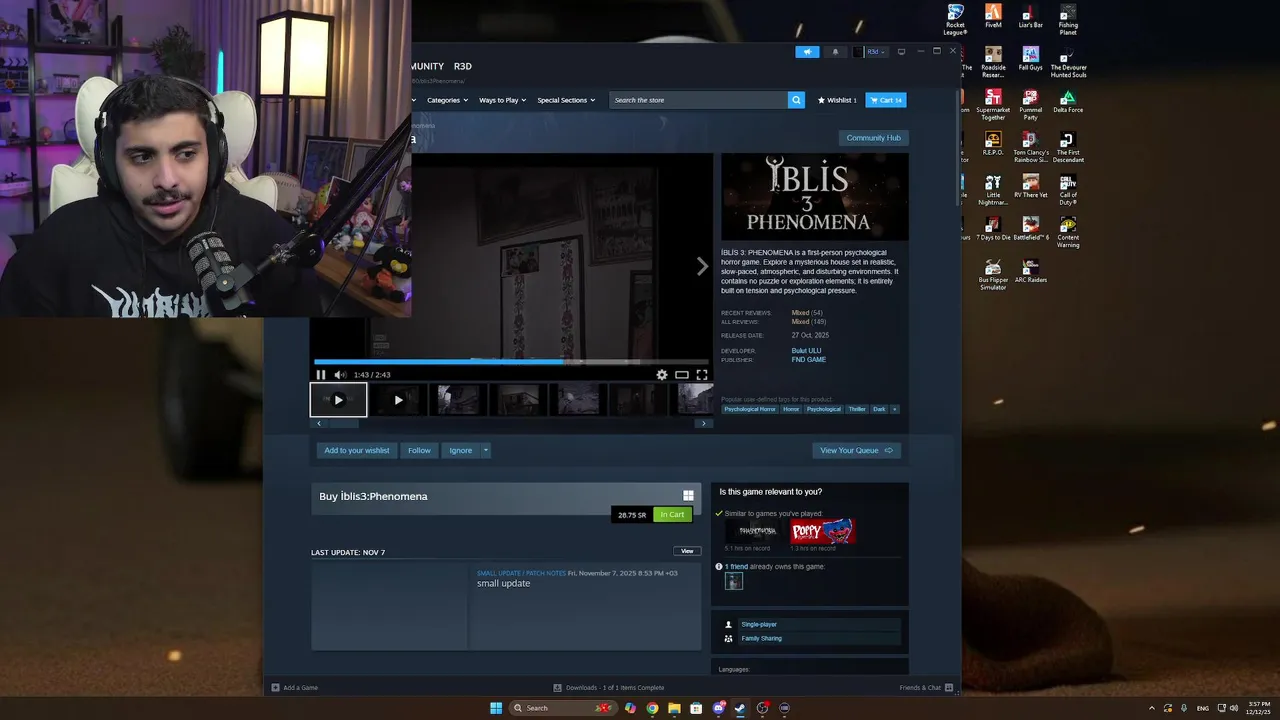Image resolution: width=1280 pixels, height=720 pixels.
Task: Open File Explorer from taskbar
Action: 674,708
